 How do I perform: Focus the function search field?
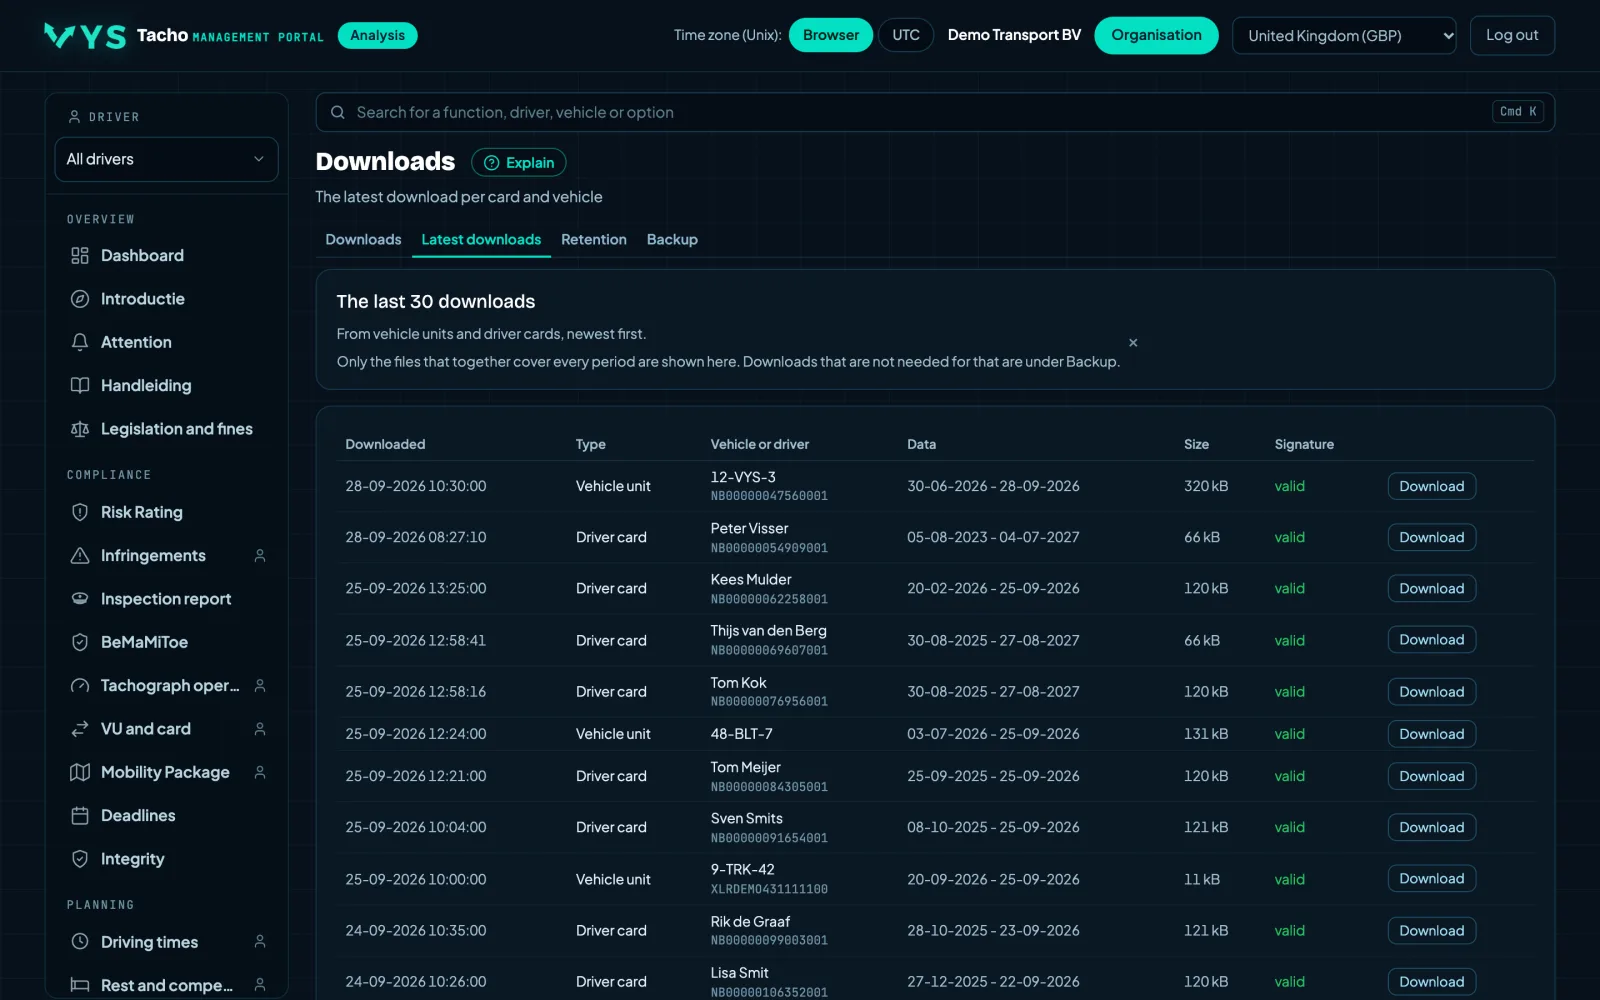click(x=935, y=112)
